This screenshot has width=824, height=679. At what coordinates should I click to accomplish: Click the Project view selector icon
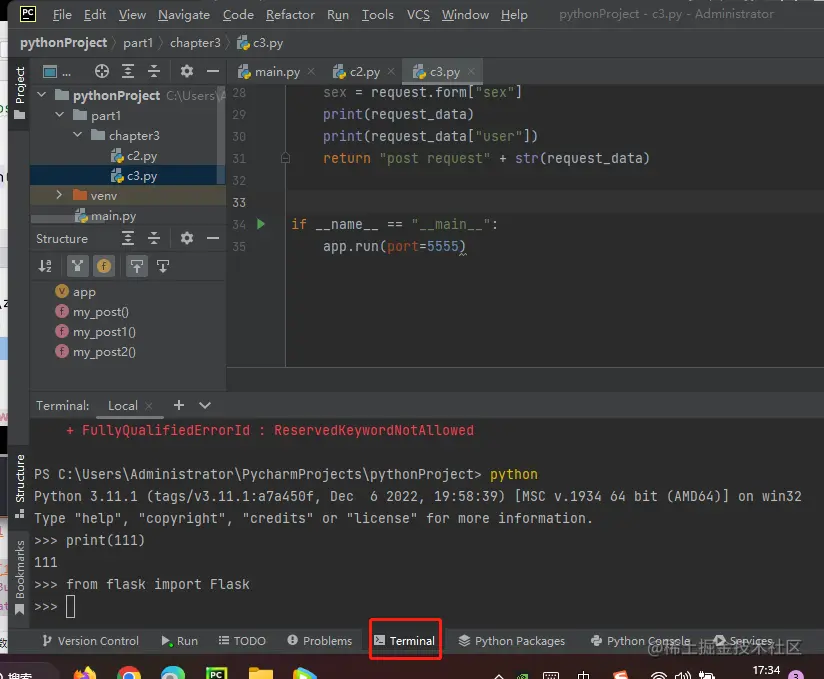point(50,71)
